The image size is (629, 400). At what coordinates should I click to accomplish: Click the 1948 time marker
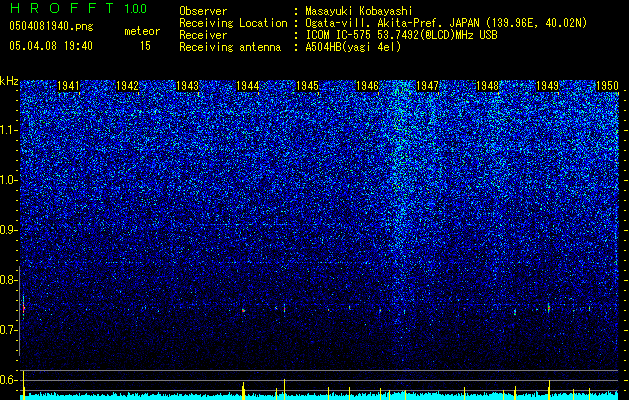pyautogui.click(x=487, y=86)
